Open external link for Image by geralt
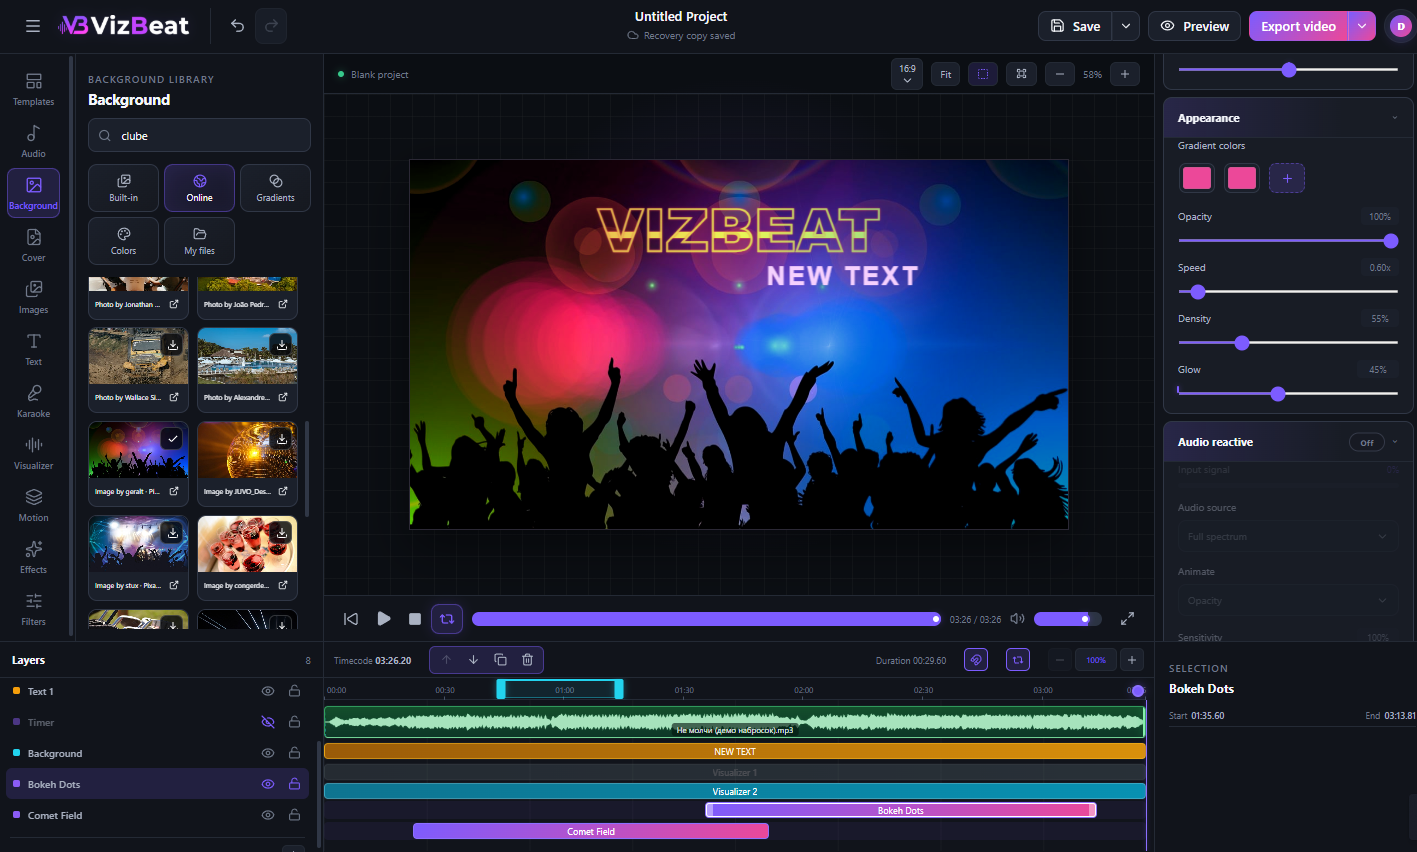Viewport: 1417px width, 852px height. [173, 491]
